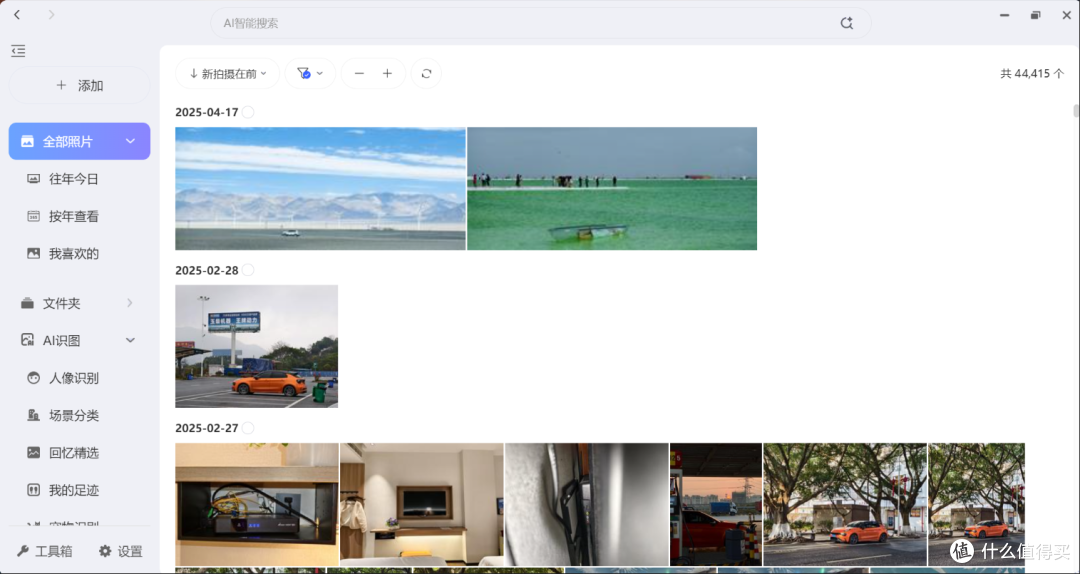
Task: Click the toolbox wrench icon
Action: coord(23,551)
